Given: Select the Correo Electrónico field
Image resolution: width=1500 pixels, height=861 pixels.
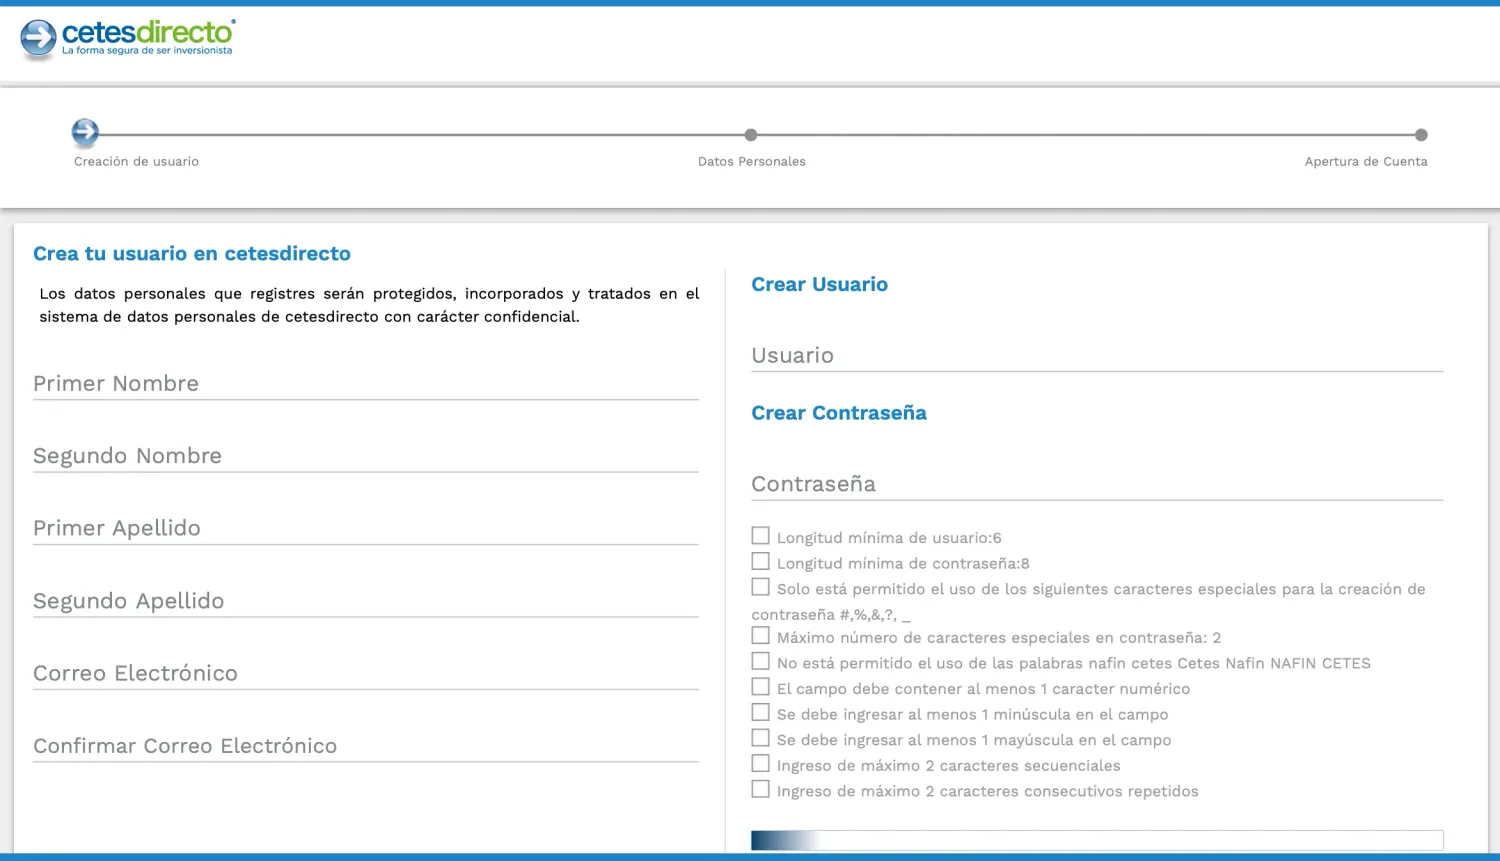Looking at the screenshot, I should (366, 673).
